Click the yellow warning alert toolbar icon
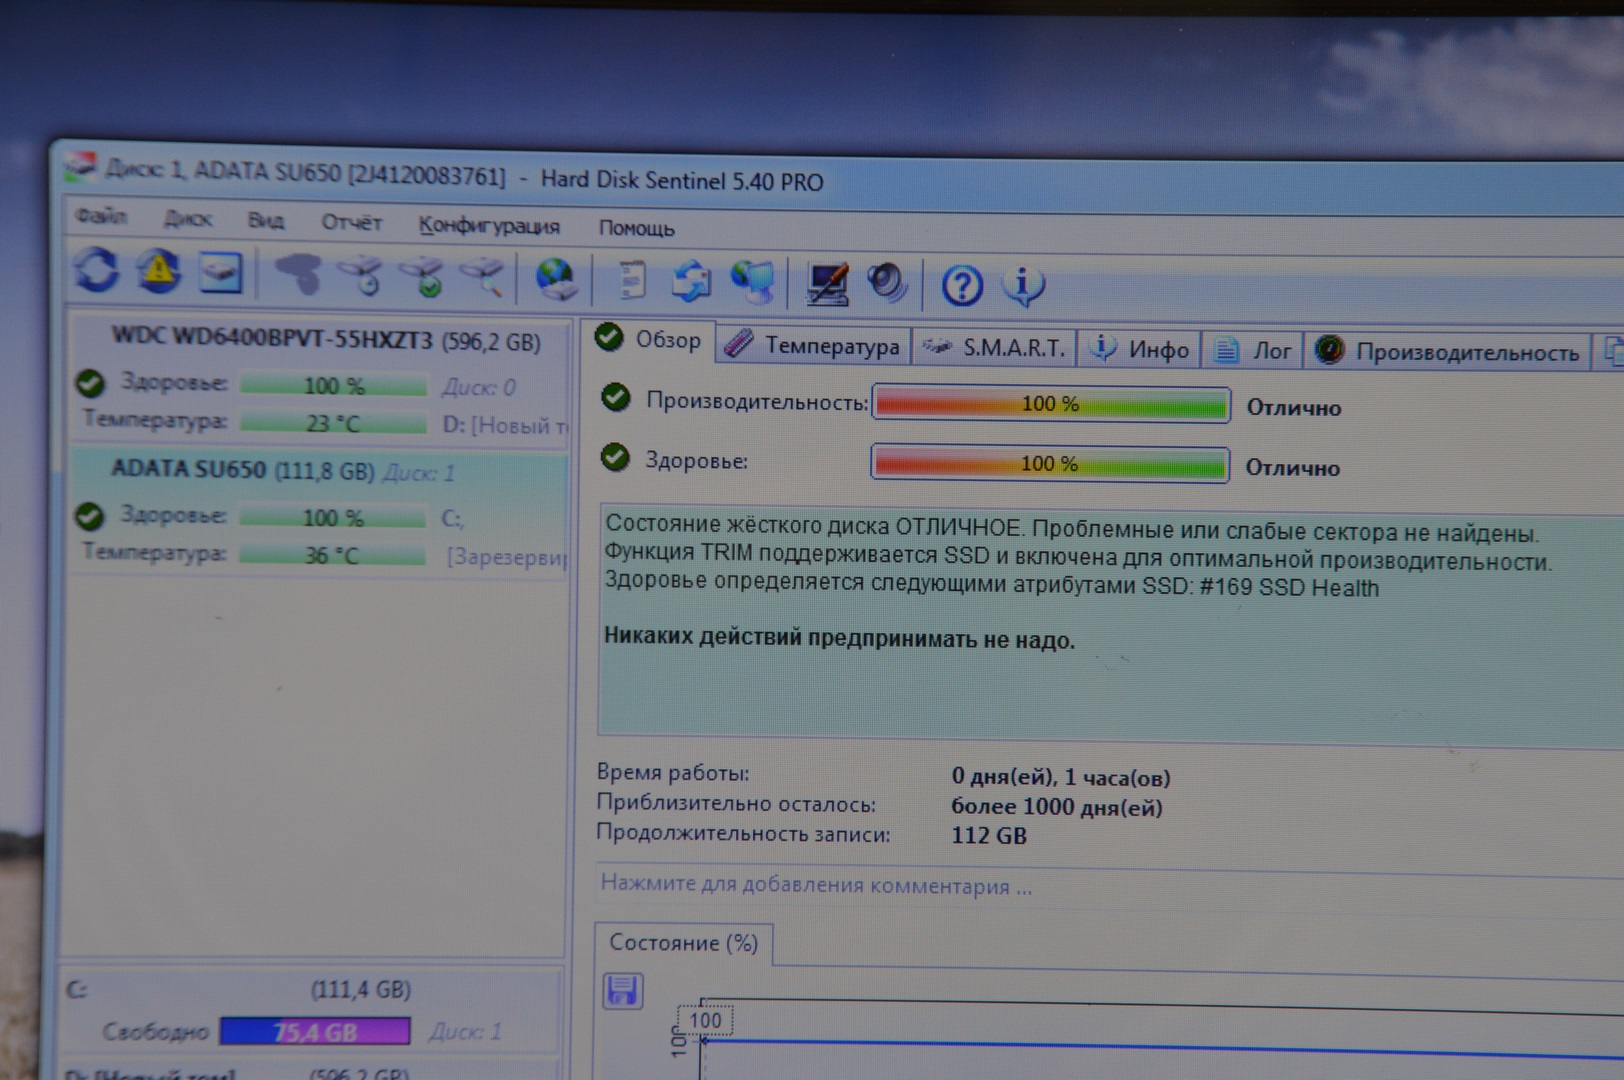1624x1080 pixels. pyautogui.click(x=159, y=271)
